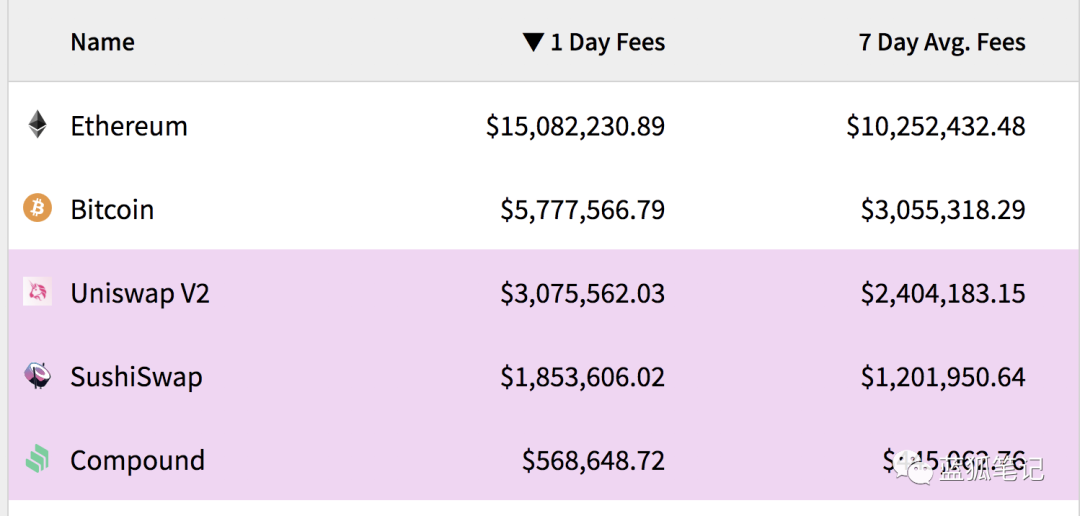Select Bitcoin's 1 day fee value $5,777,566.79
1080x516 pixels.
pyautogui.click(x=582, y=210)
